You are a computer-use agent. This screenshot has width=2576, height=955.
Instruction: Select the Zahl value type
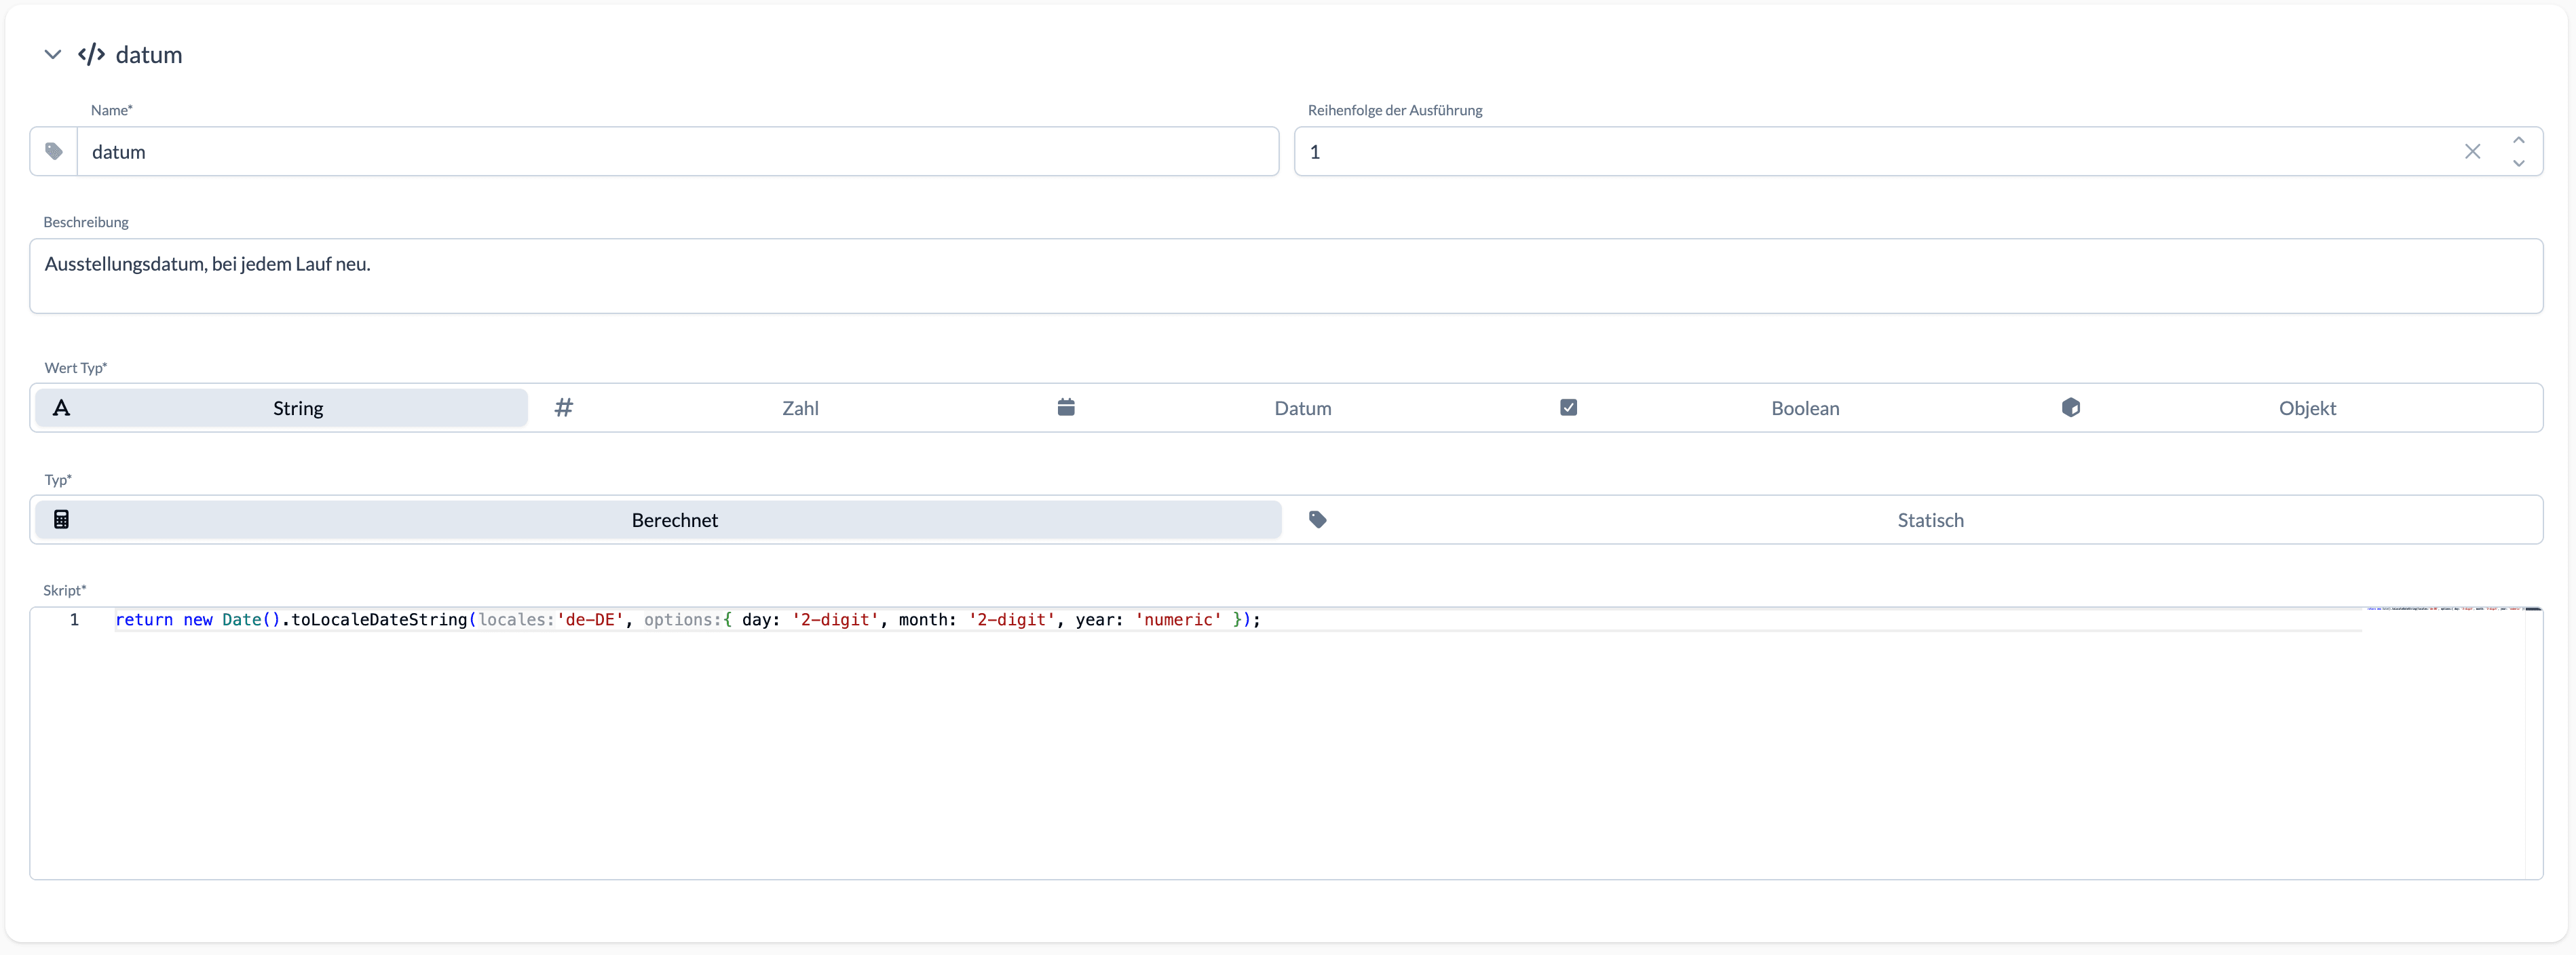point(784,408)
